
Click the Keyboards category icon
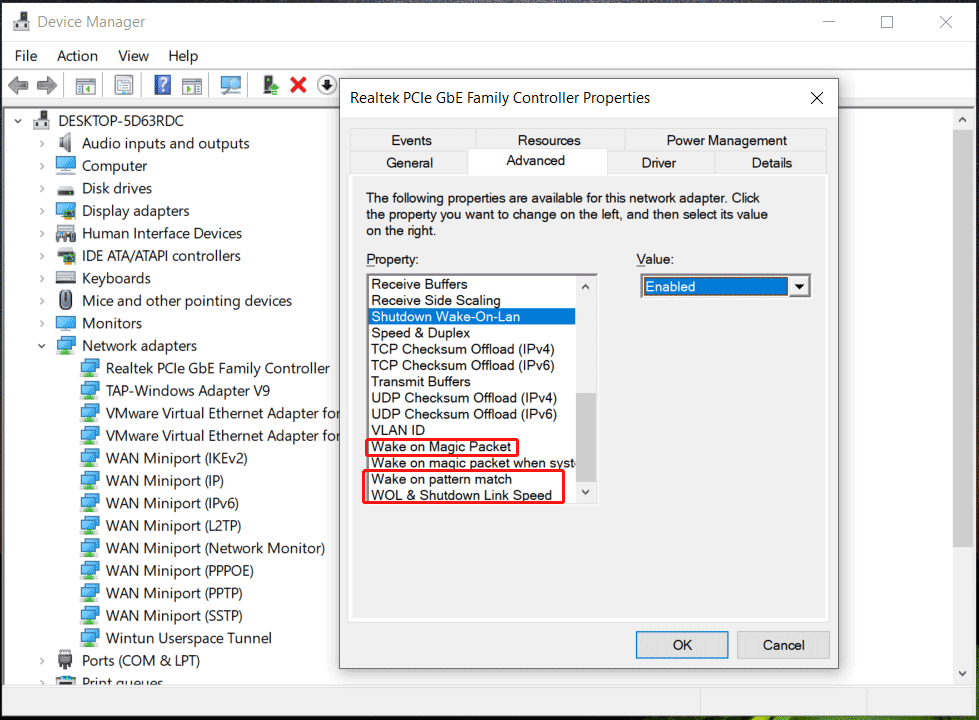coord(66,278)
